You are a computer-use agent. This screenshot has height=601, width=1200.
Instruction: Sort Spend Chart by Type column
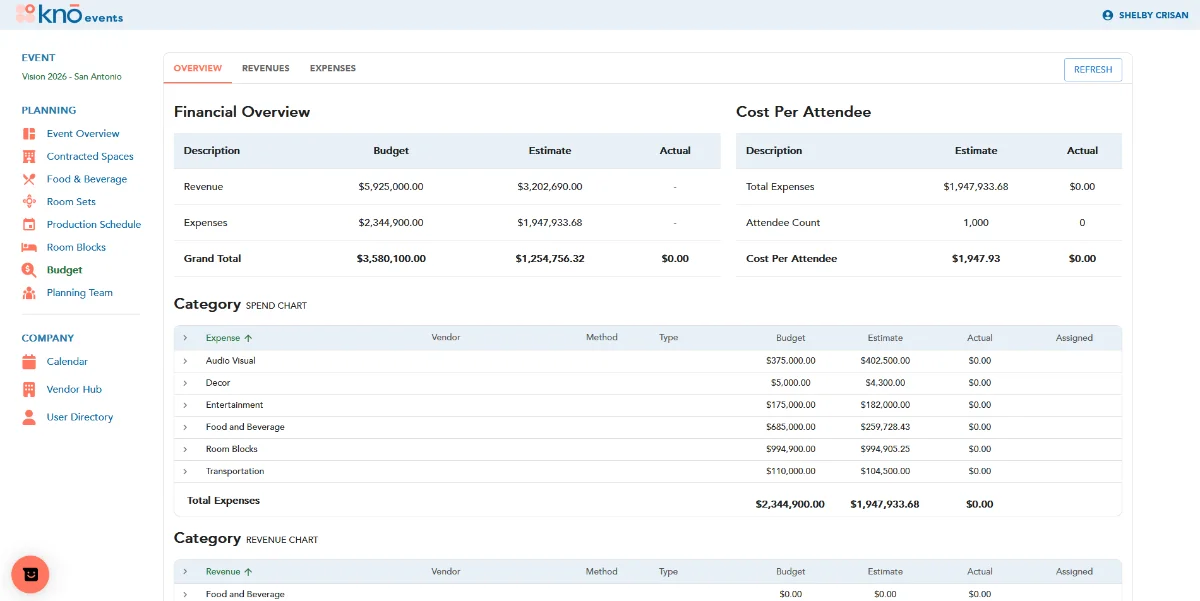[x=669, y=338]
